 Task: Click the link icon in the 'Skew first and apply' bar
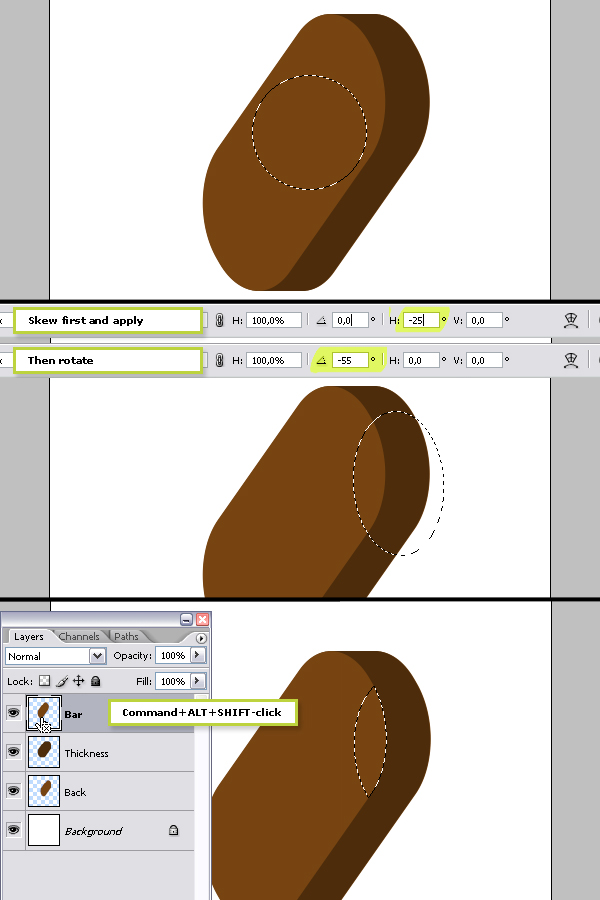point(219,320)
